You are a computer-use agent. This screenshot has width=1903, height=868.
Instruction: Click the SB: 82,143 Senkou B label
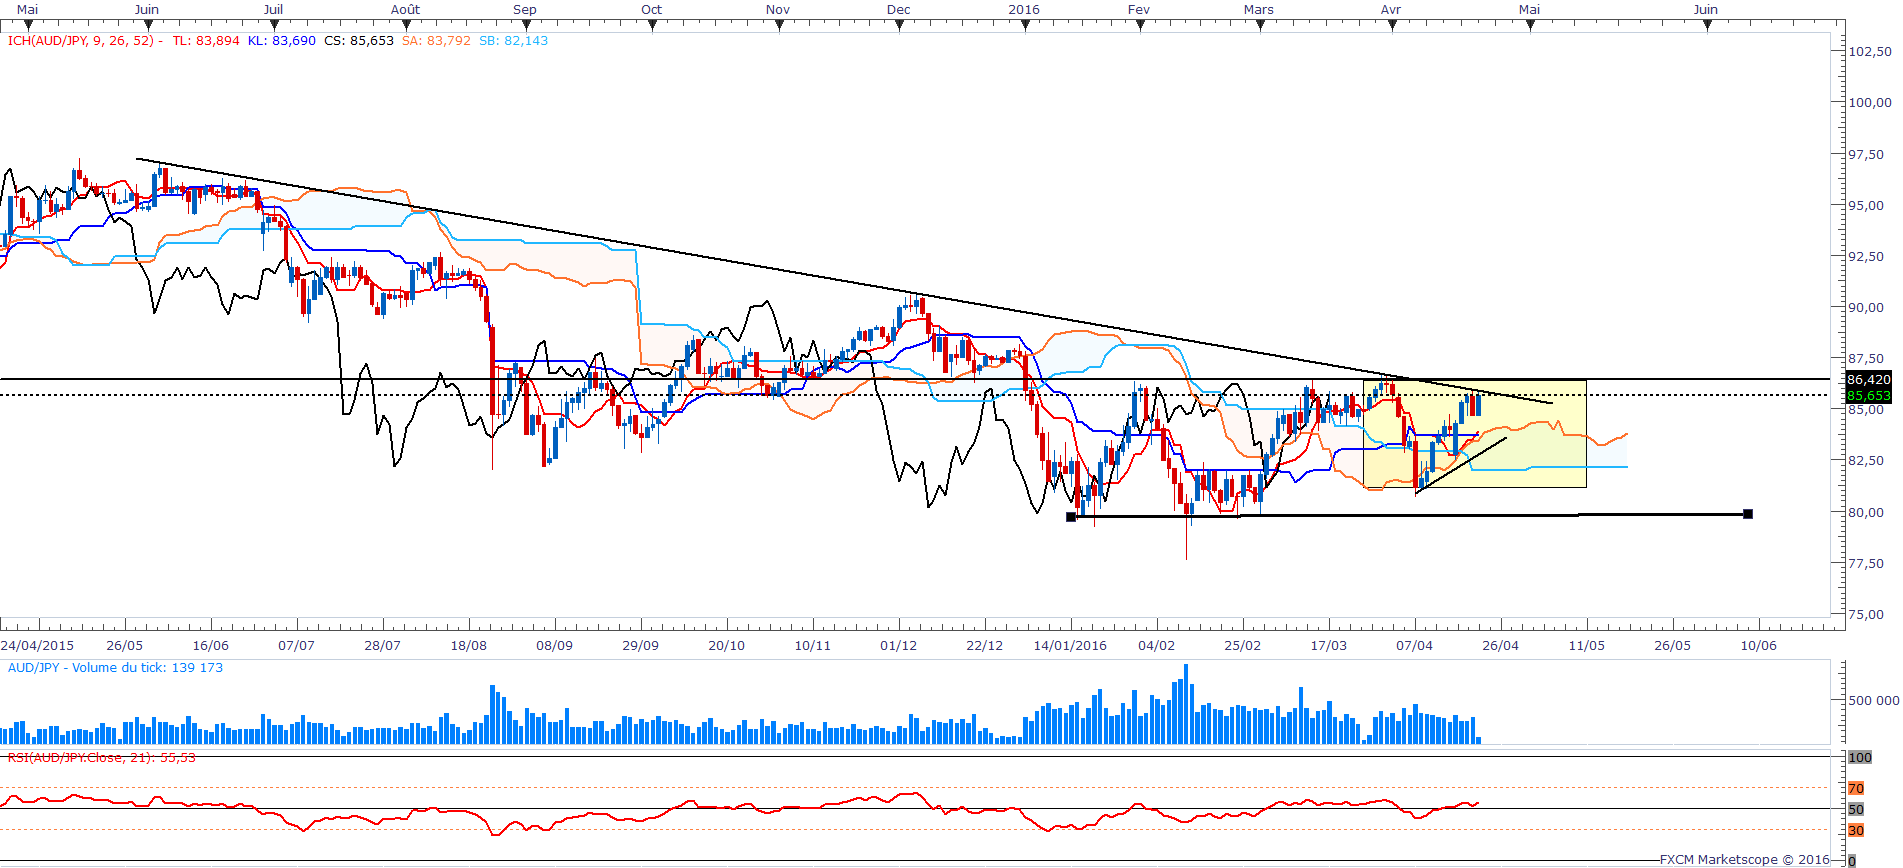513,41
